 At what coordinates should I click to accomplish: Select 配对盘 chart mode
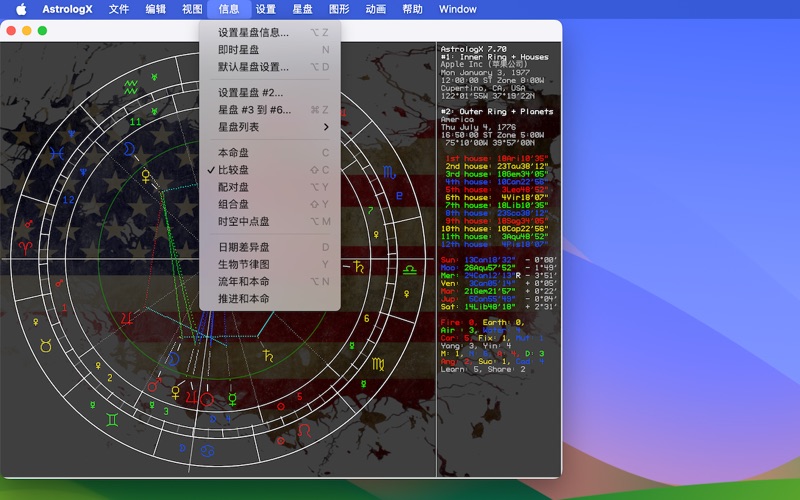click(x=270, y=187)
